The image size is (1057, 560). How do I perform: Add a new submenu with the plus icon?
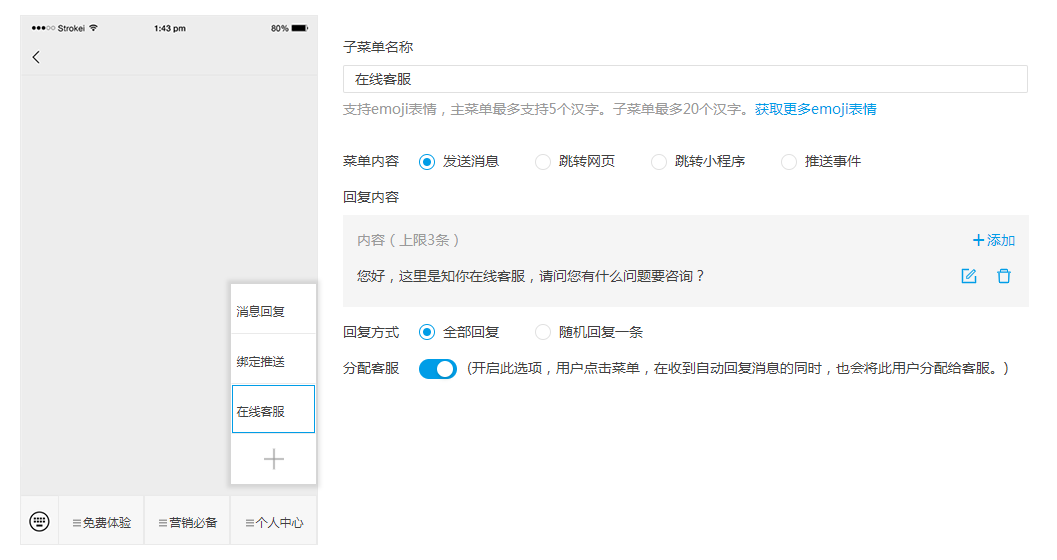274,459
